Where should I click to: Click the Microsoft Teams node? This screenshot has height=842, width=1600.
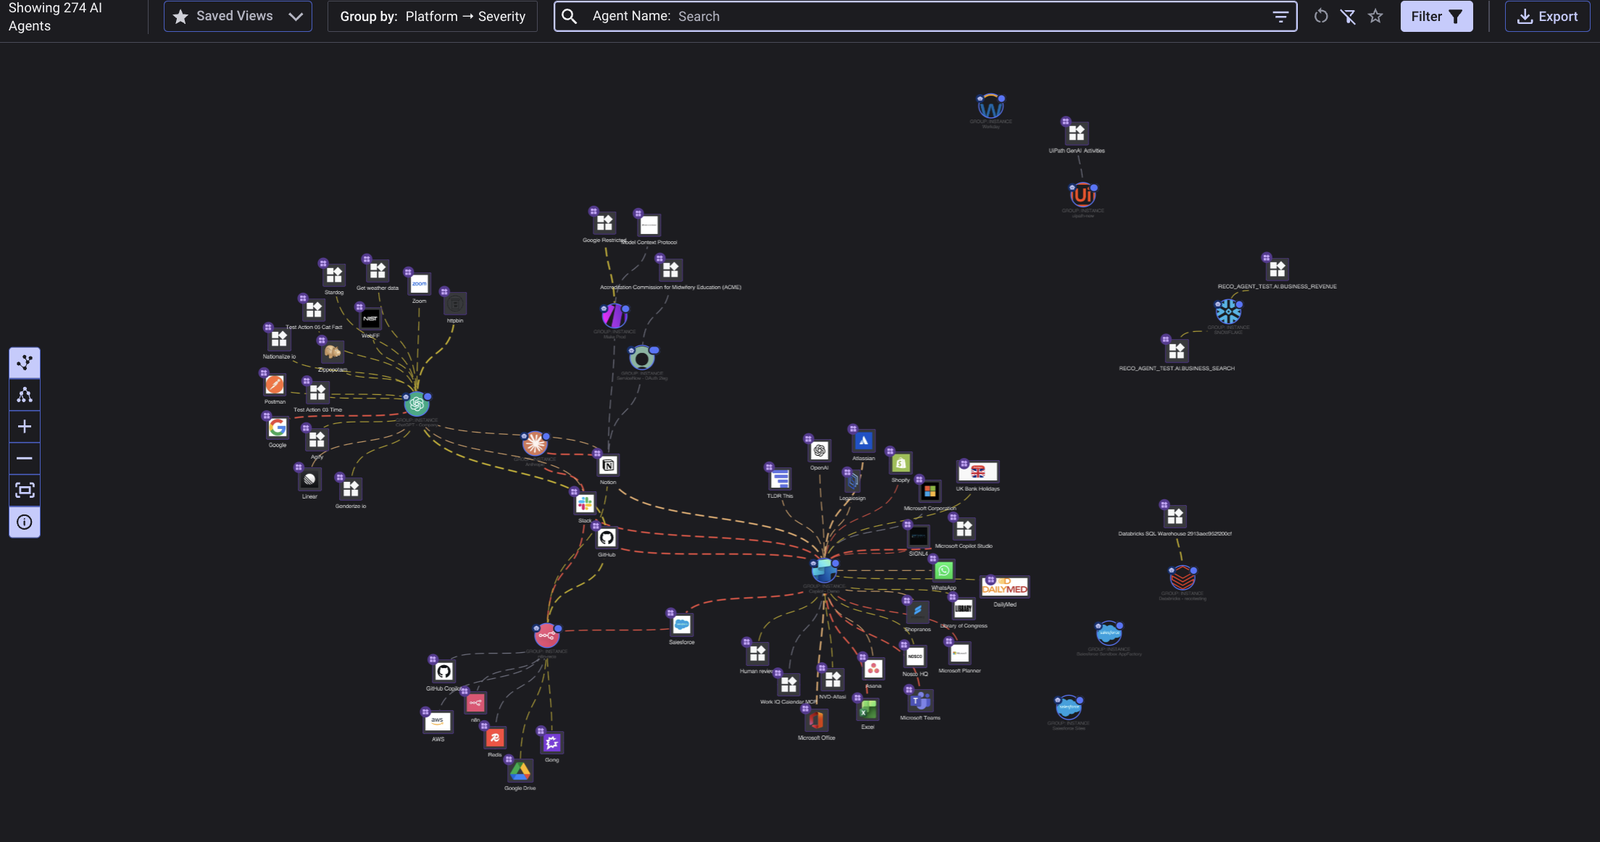(920, 701)
